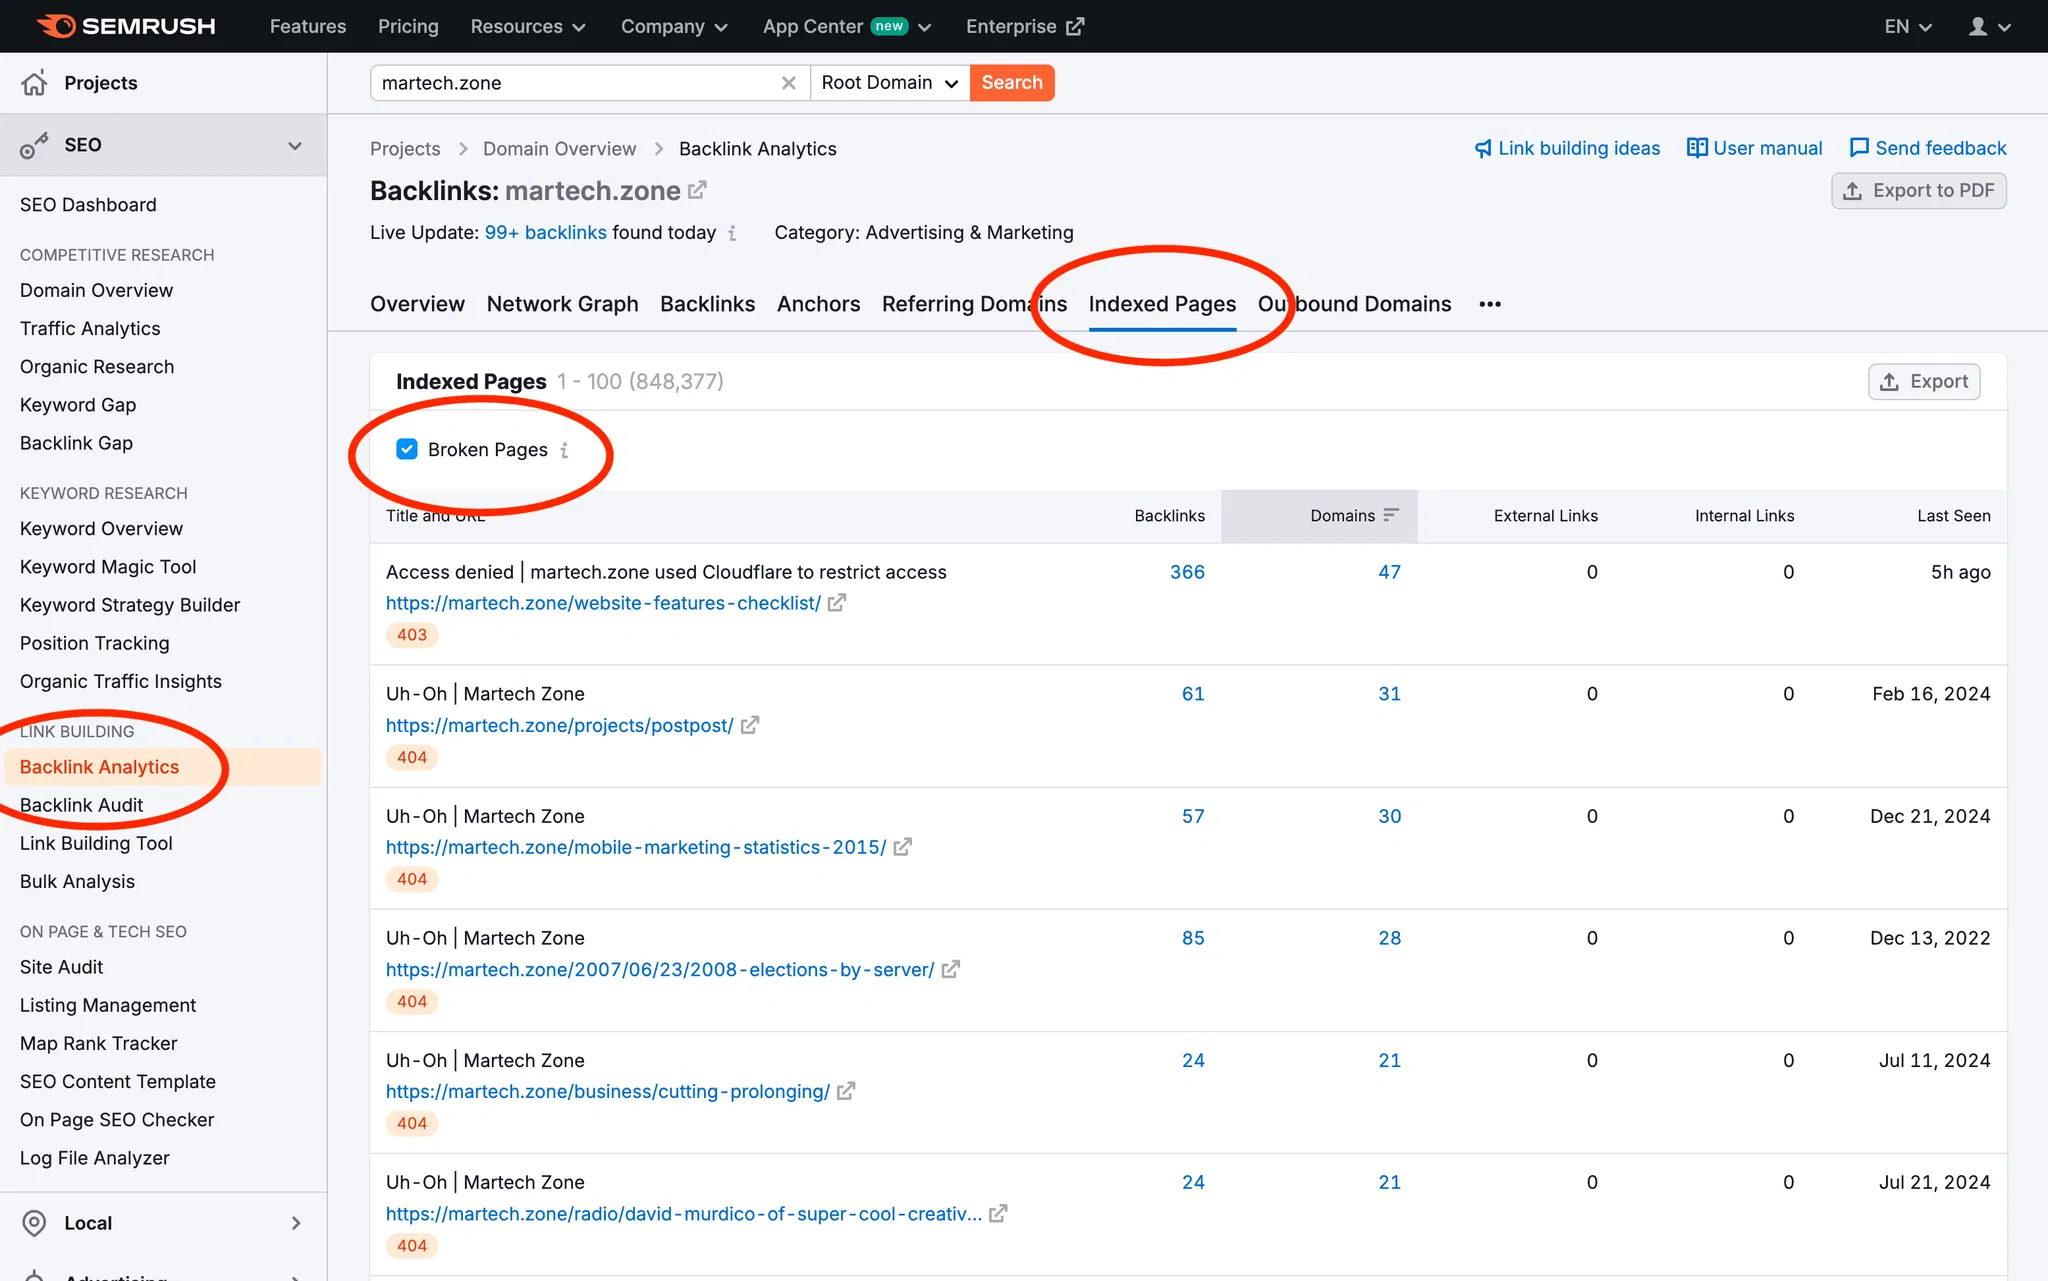Open the EN language dropdown

pos(1907,27)
